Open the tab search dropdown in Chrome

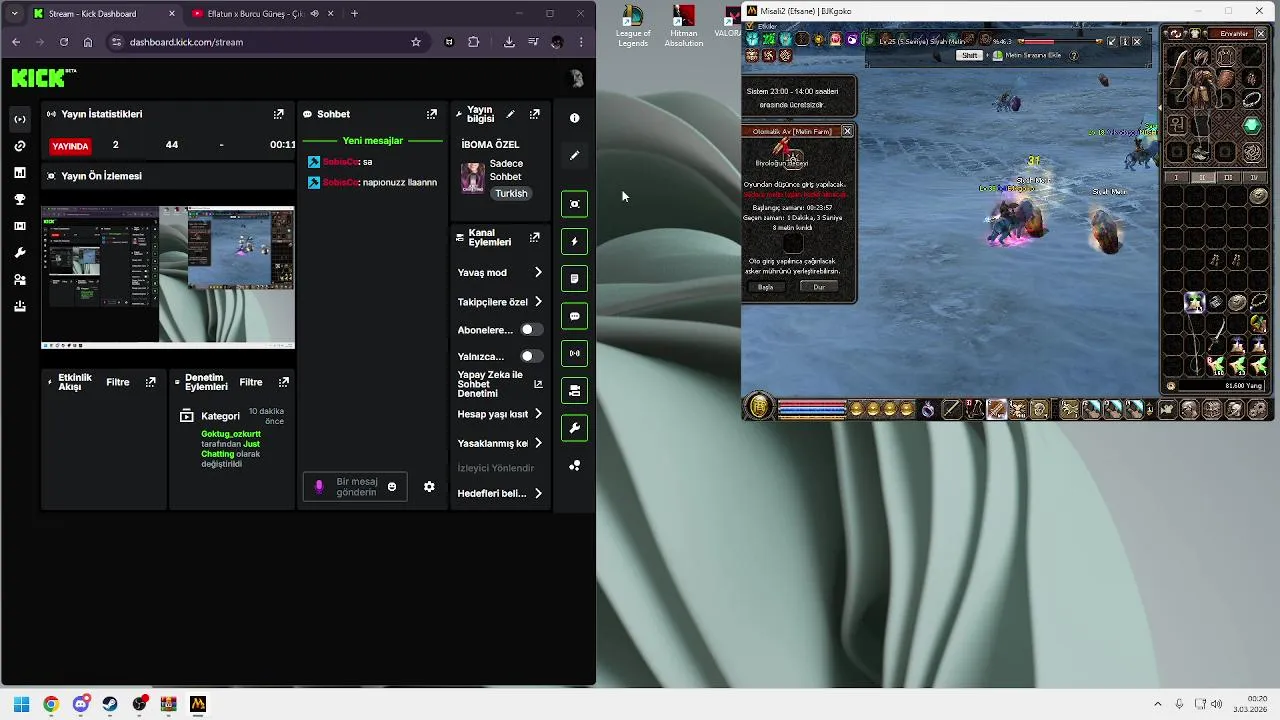[14, 14]
